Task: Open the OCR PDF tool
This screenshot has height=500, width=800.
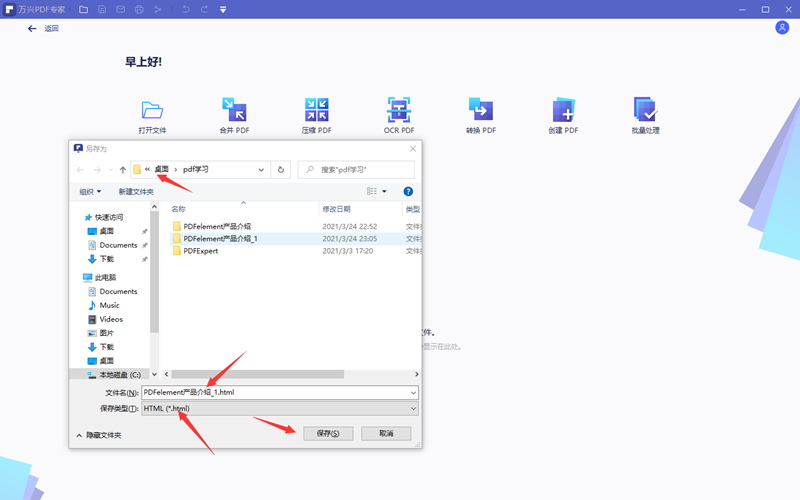Action: coord(398,110)
